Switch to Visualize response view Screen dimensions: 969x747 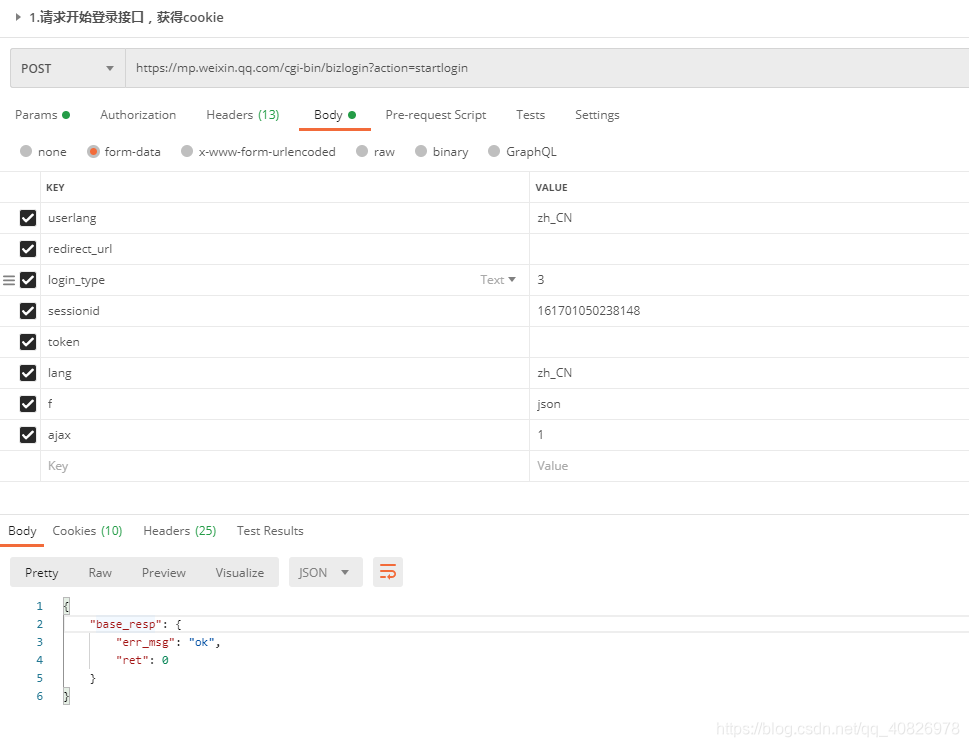(x=240, y=573)
